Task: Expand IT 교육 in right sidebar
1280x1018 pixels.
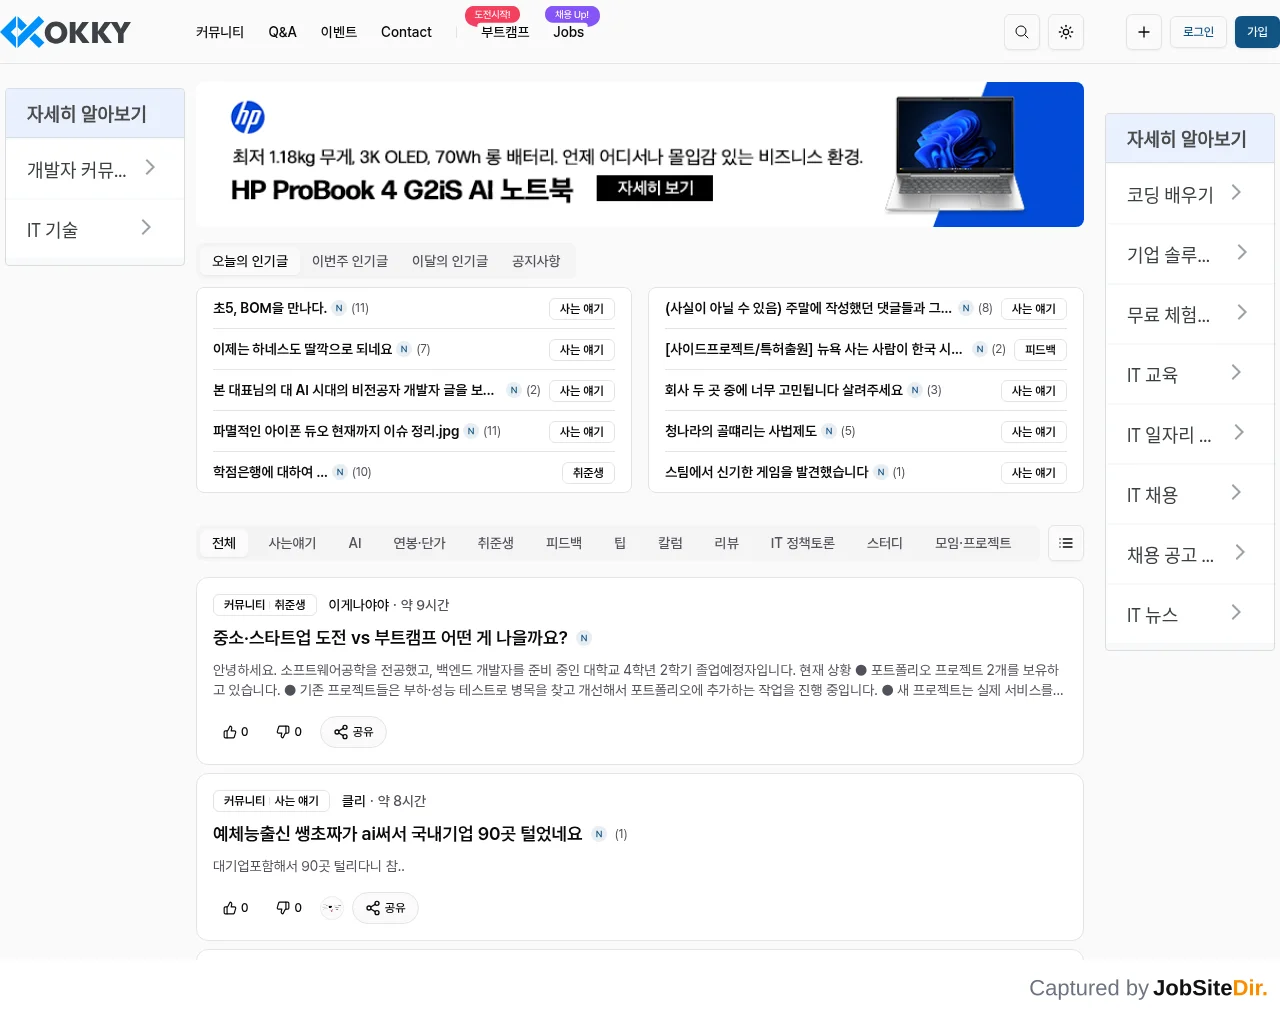Action: click(1190, 374)
